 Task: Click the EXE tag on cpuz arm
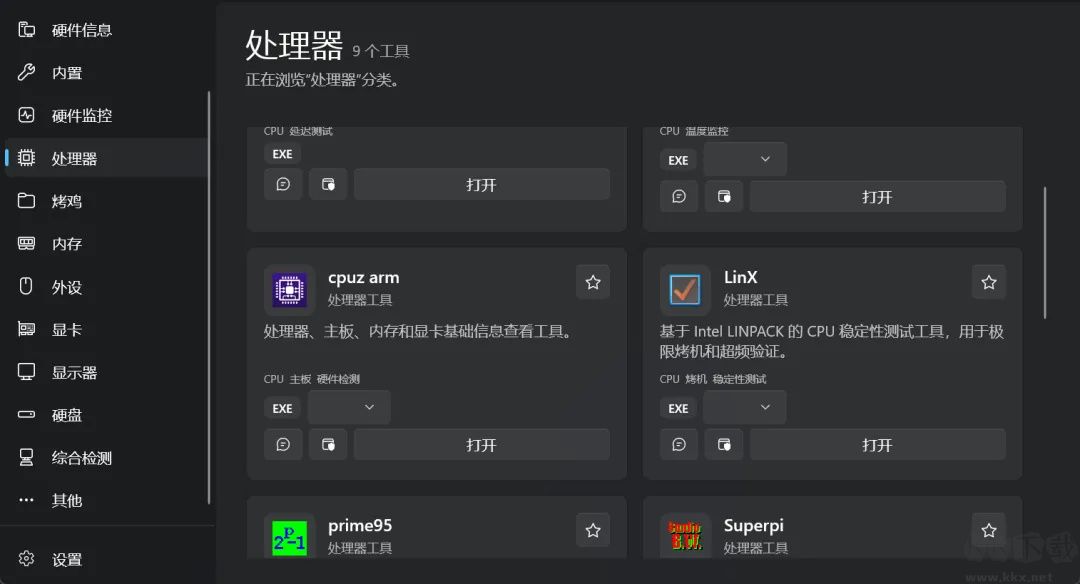click(x=282, y=408)
